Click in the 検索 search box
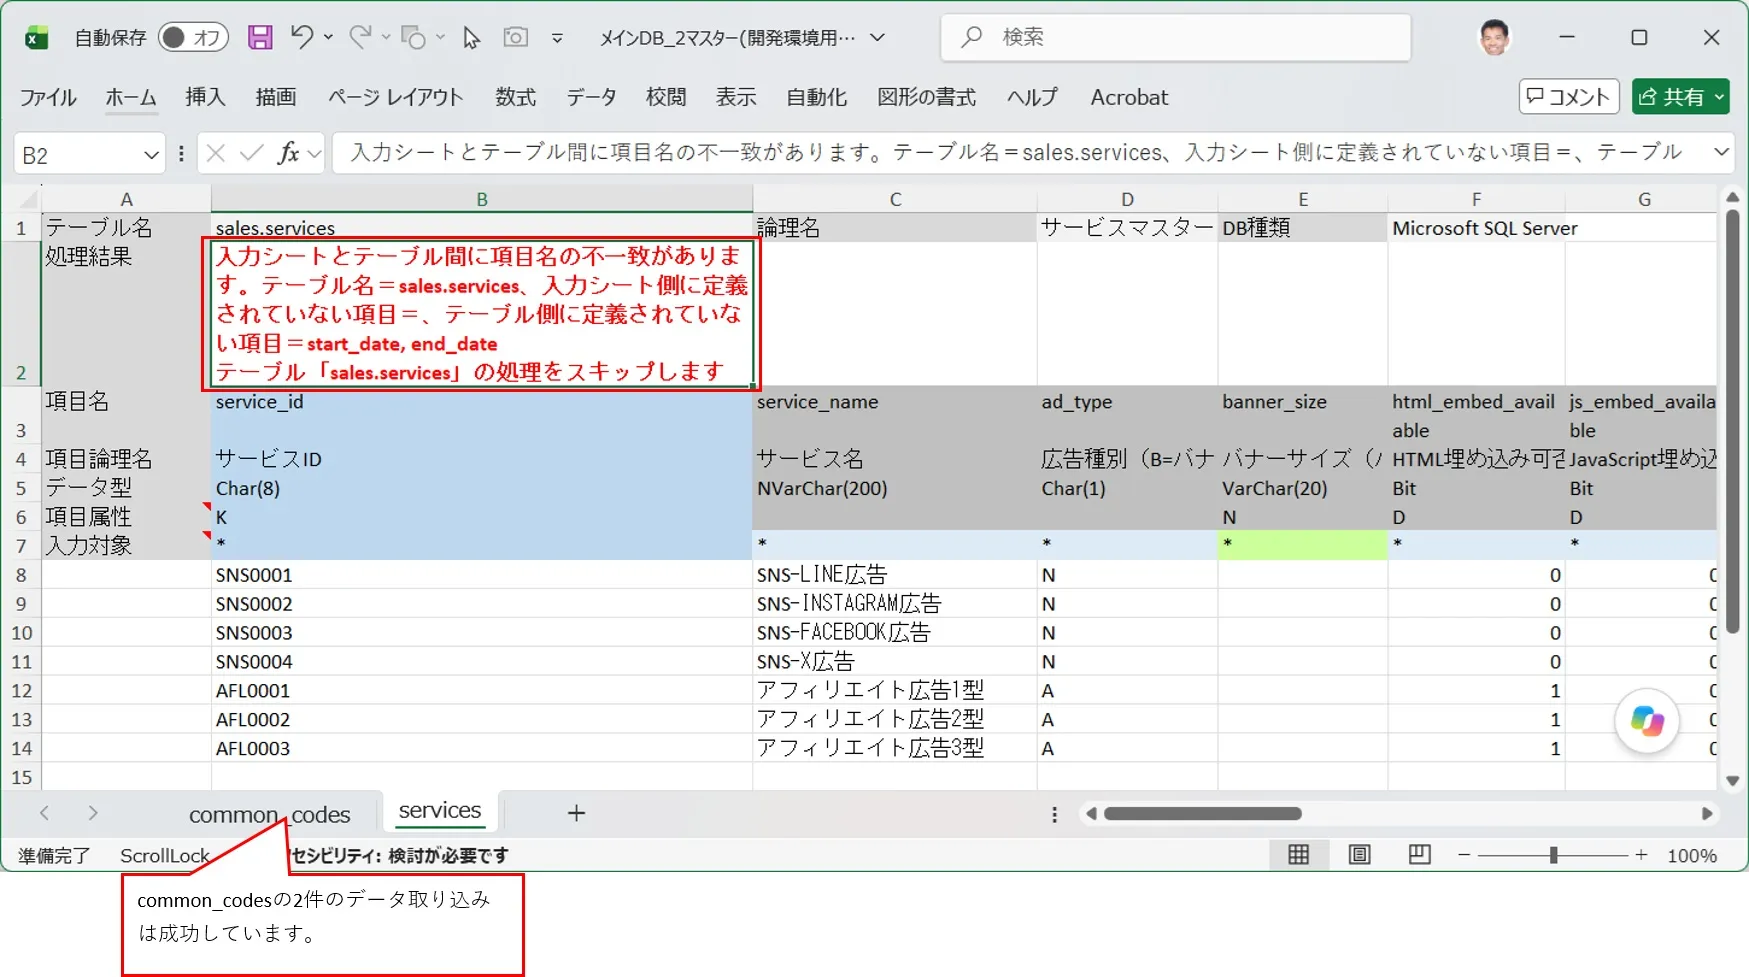Screen dimensions: 1749x977 pos(1176,38)
